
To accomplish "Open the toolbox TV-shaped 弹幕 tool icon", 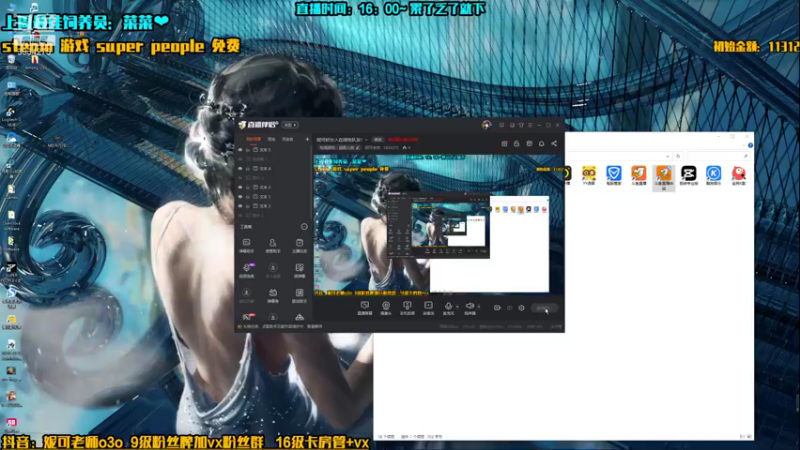I will (273, 294).
